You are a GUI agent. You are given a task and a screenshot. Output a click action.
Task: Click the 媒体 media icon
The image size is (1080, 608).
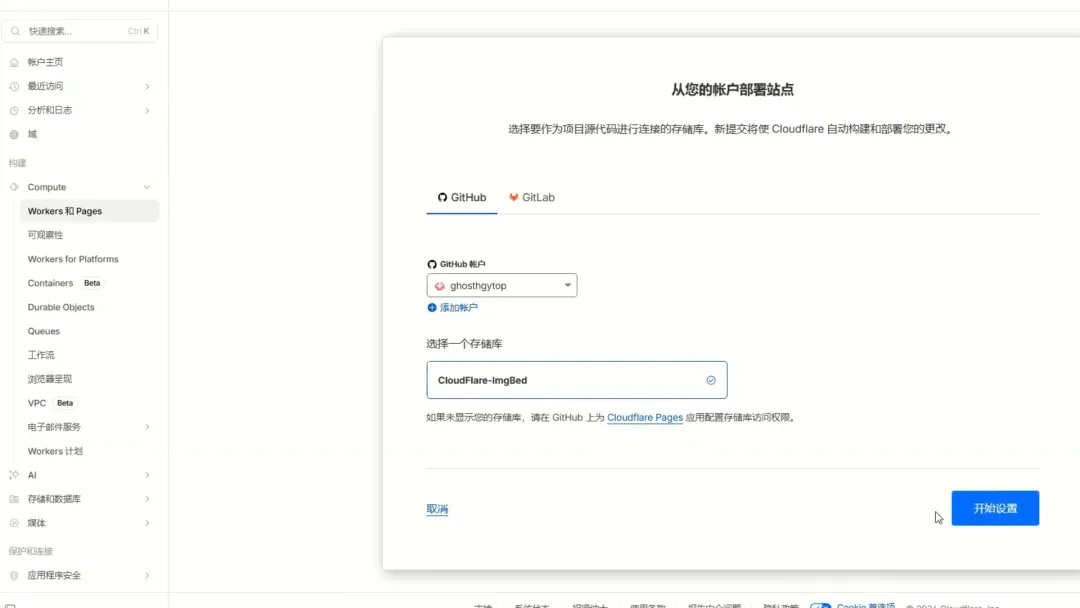(14, 523)
